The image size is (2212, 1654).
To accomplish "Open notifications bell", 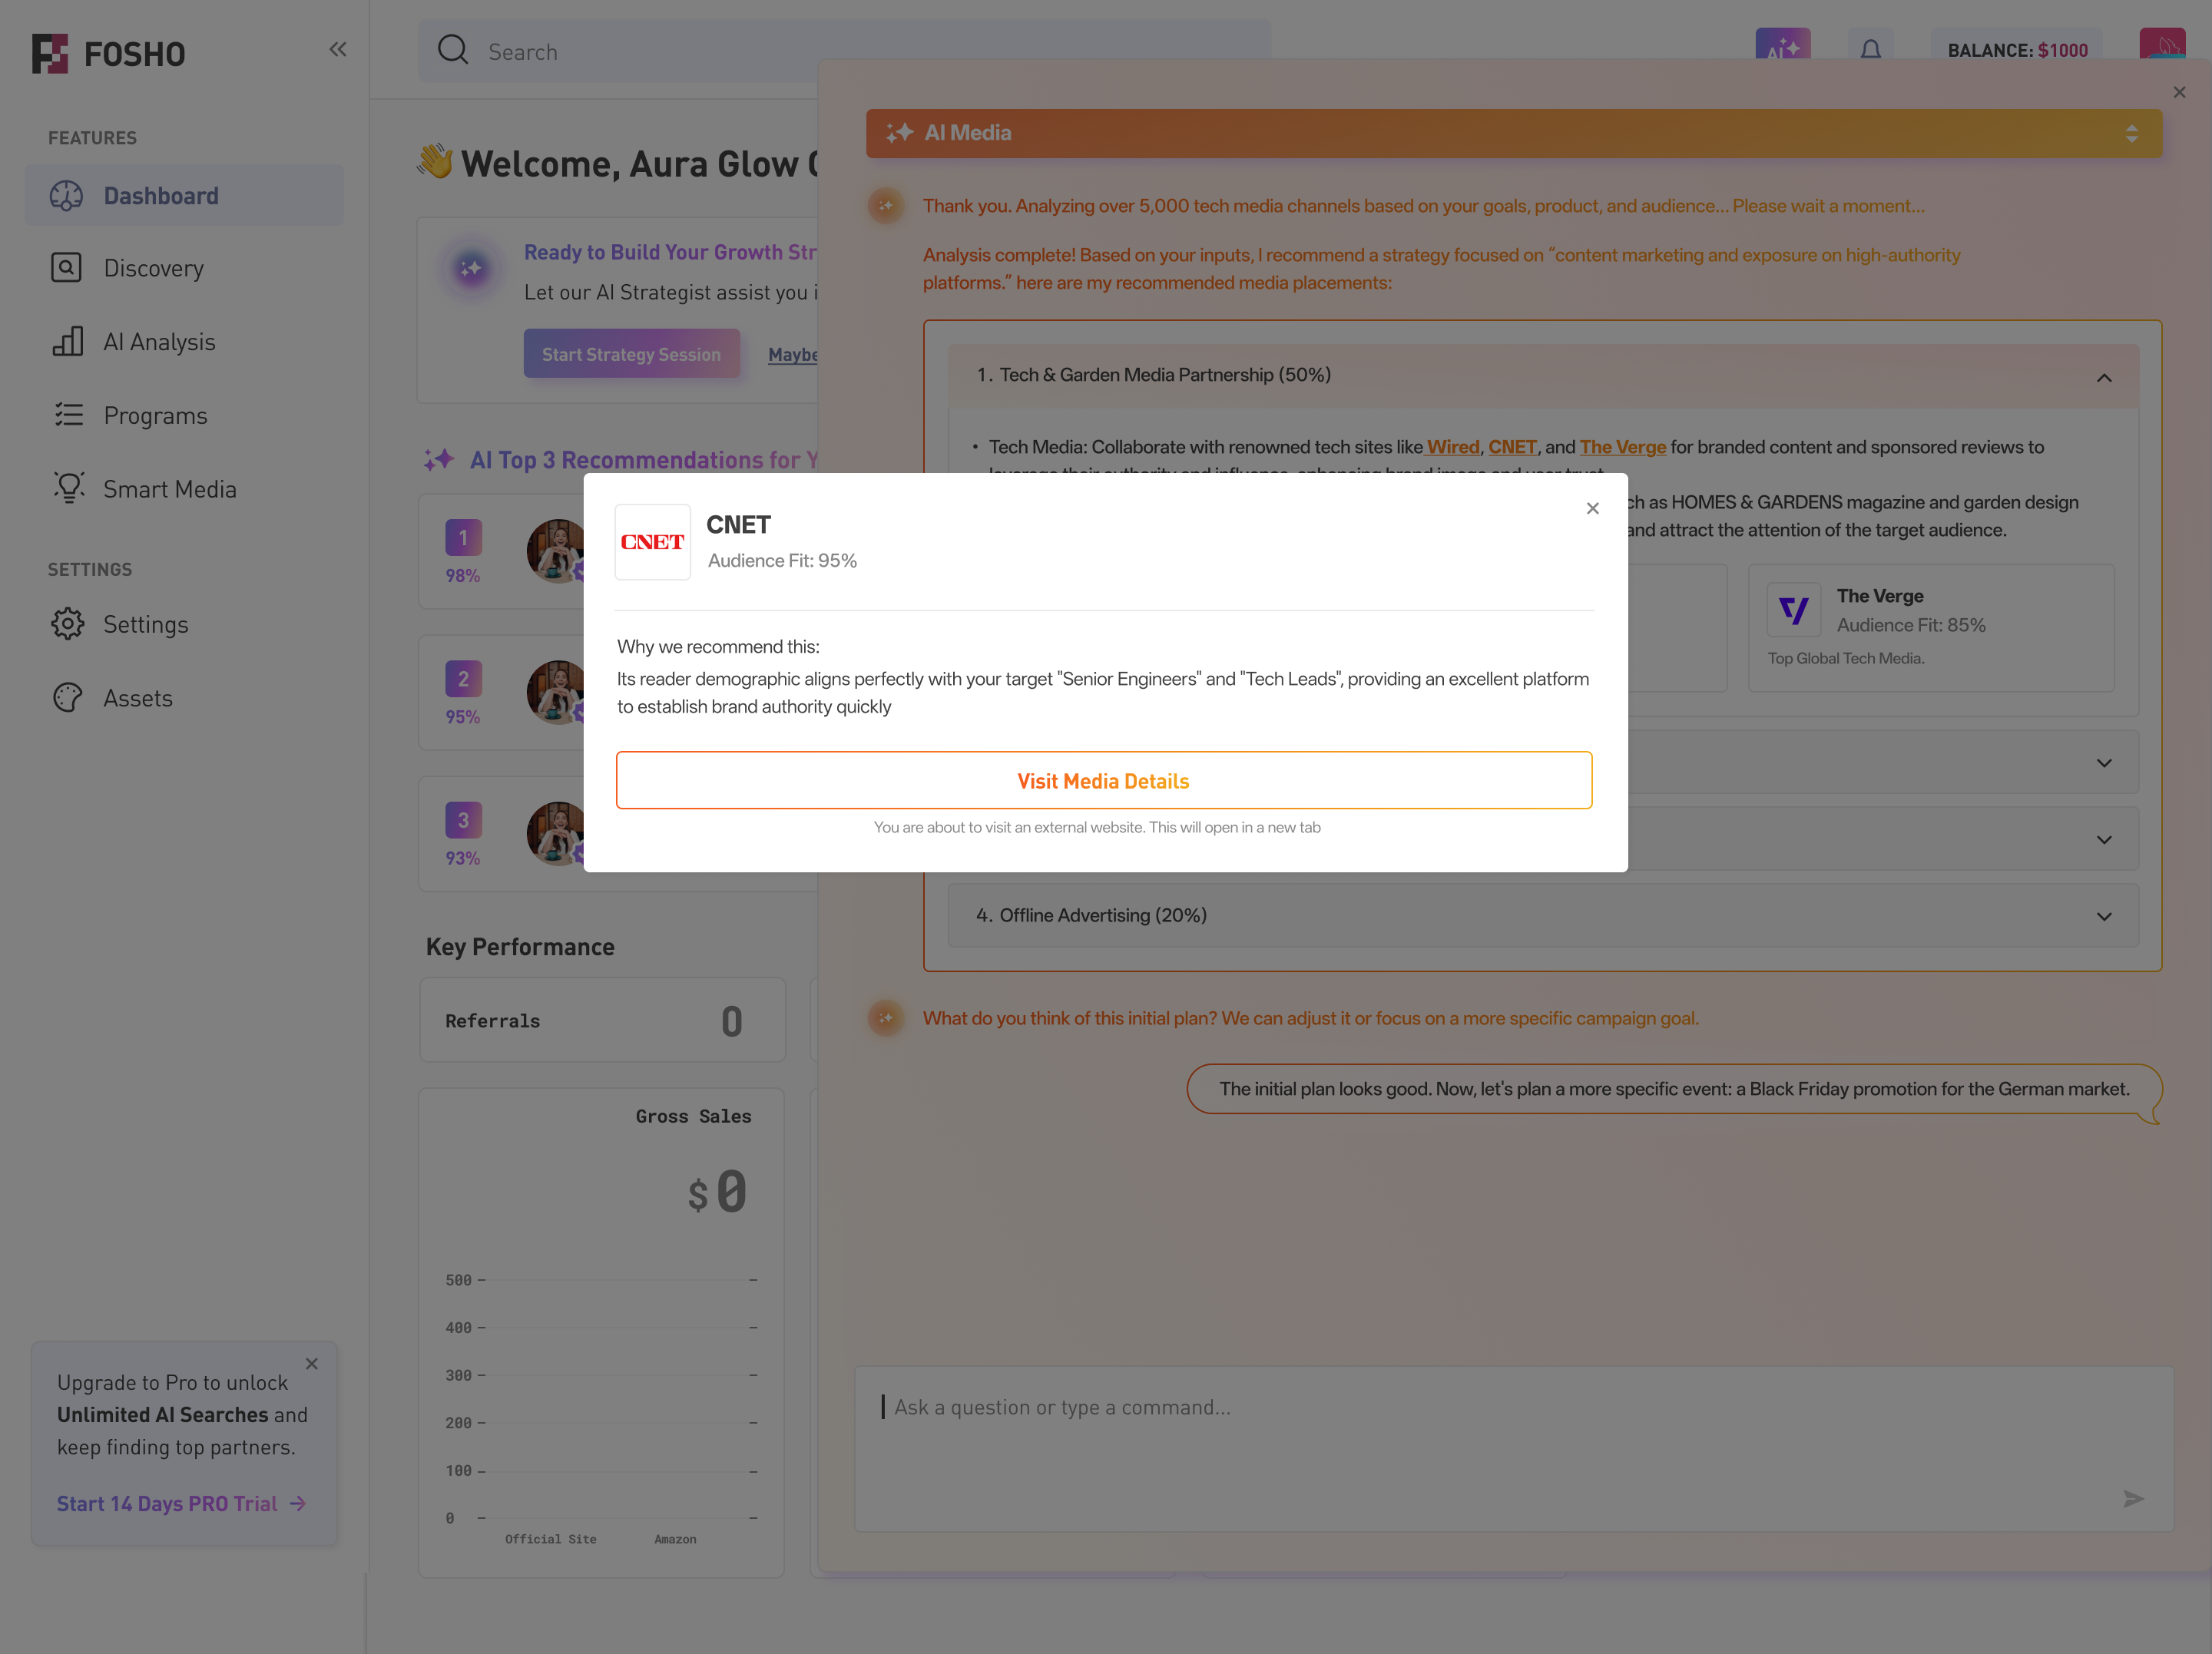I will click(x=1870, y=49).
